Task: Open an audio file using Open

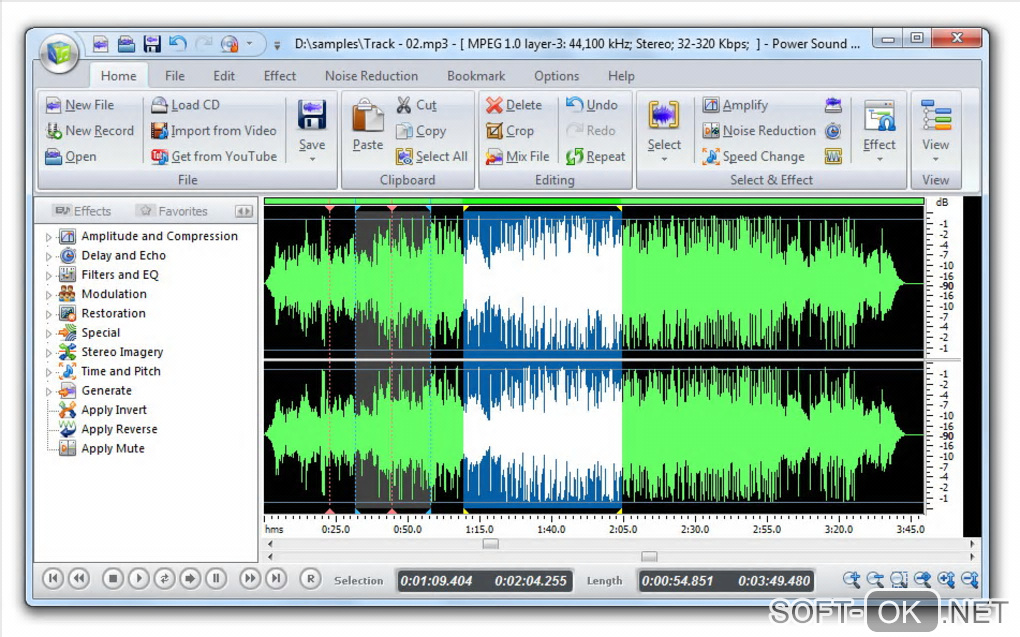Action: pos(70,157)
